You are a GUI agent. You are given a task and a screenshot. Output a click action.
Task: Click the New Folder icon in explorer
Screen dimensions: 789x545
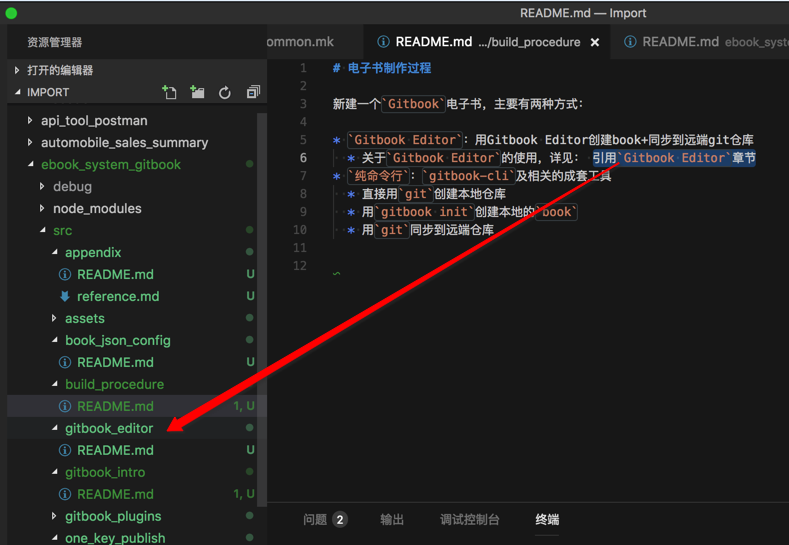click(197, 92)
